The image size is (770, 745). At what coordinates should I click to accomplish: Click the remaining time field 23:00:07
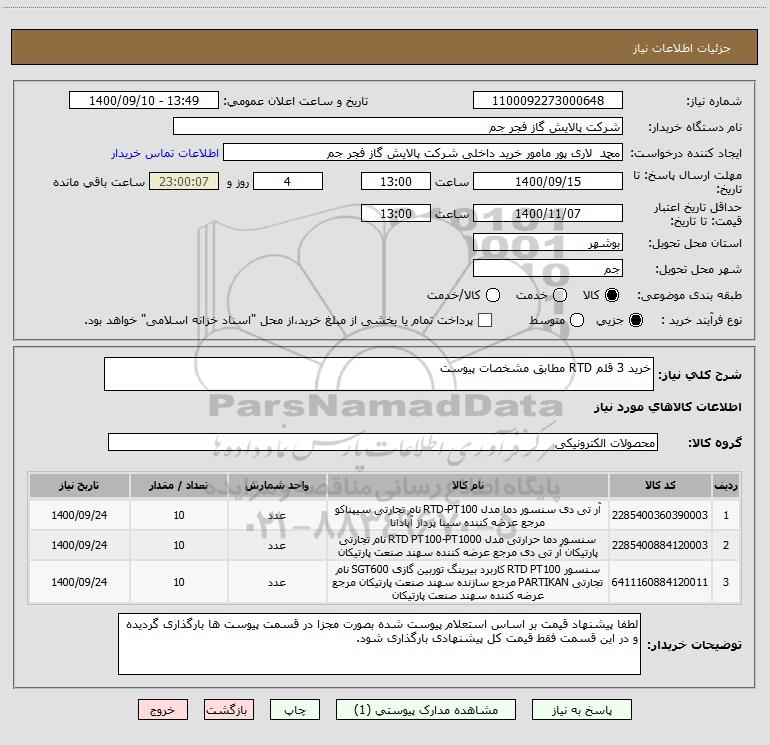click(x=184, y=181)
